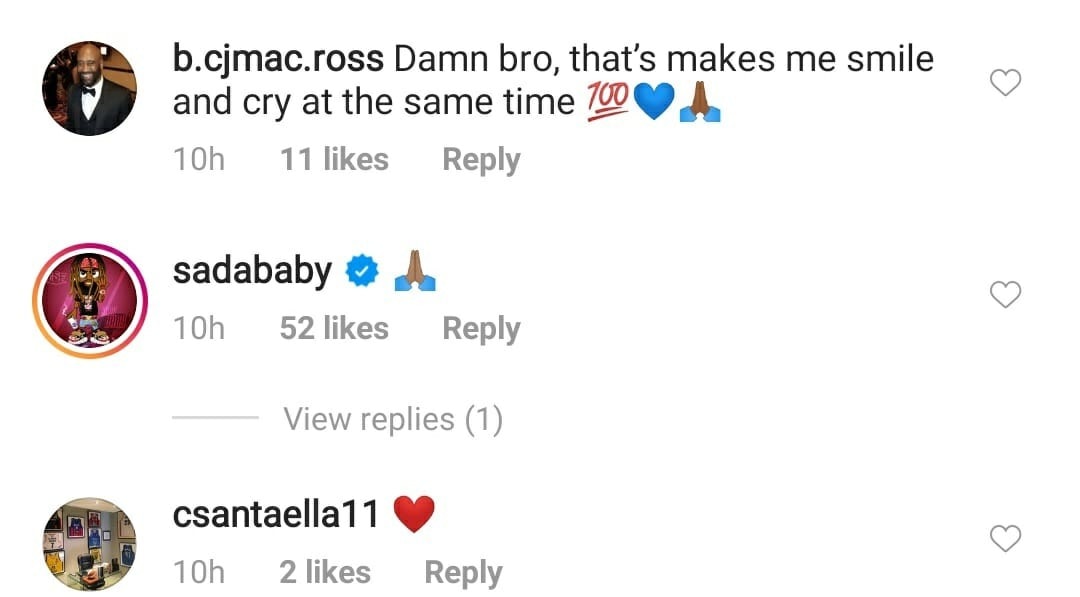
Task: View the 11 likes on first comment
Action: (x=334, y=159)
